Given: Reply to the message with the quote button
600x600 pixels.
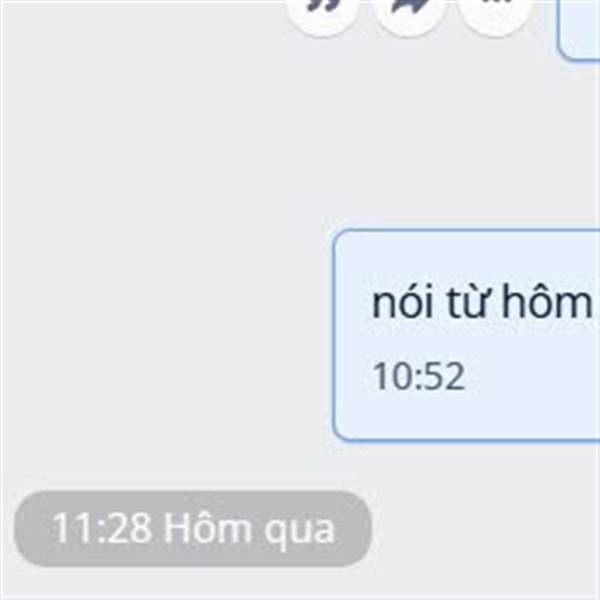Looking at the screenshot, I should coord(322,11).
